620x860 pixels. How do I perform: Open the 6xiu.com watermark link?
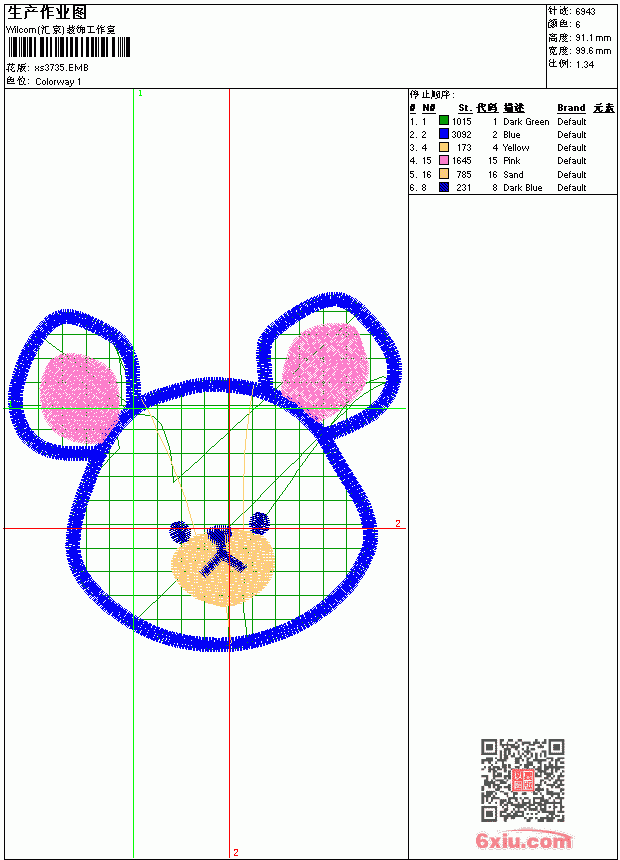pyautogui.click(x=523, y=840)
